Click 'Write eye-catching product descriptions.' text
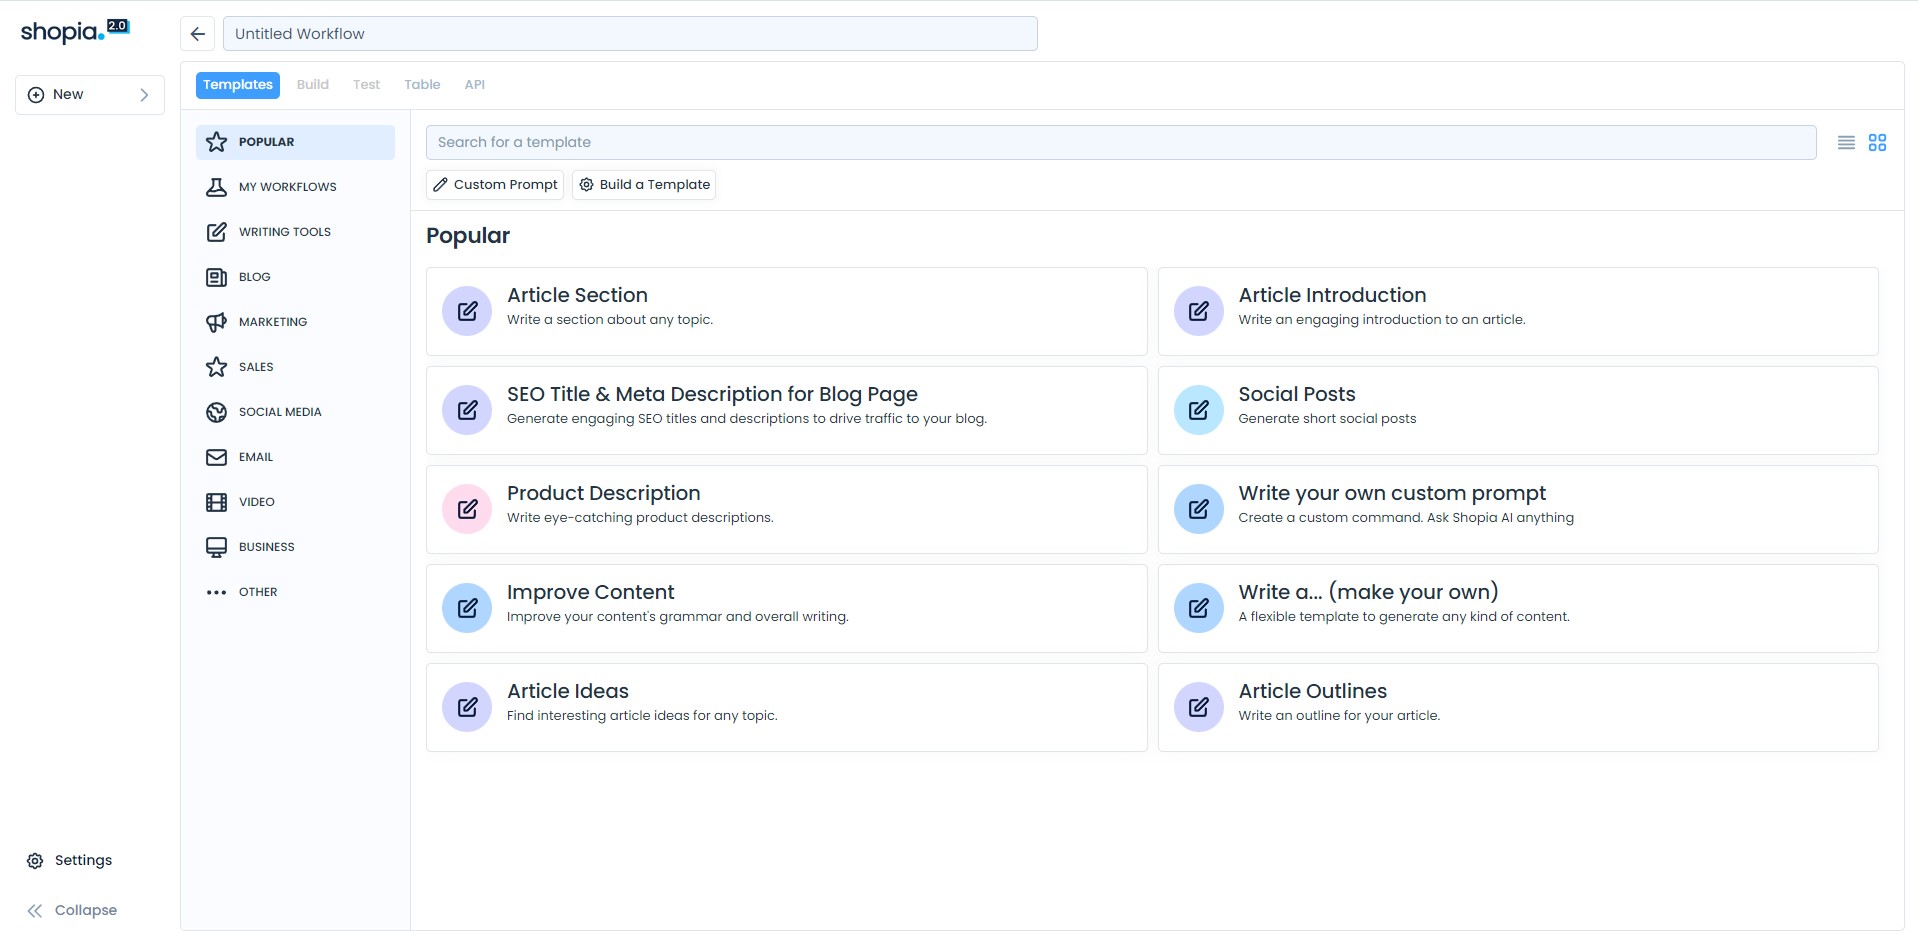Viewport: 1918px width, 944px height. click(x=640, y=518)
